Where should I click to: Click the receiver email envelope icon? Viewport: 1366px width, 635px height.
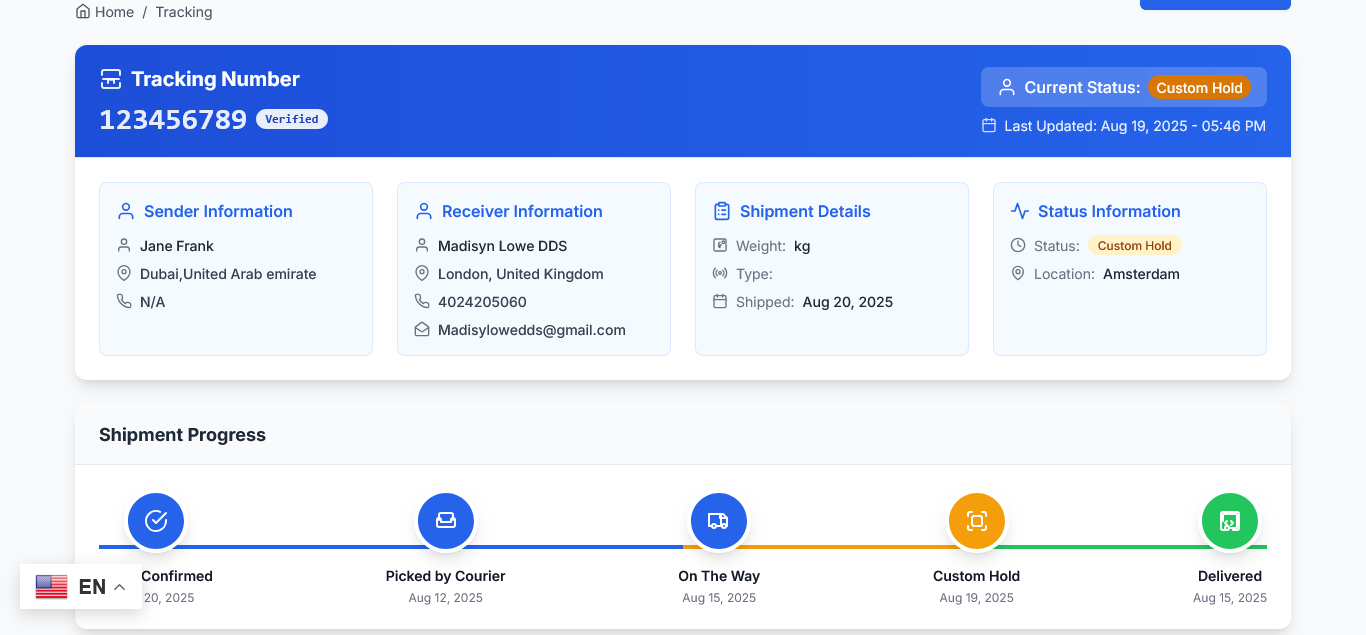(422, 330)
